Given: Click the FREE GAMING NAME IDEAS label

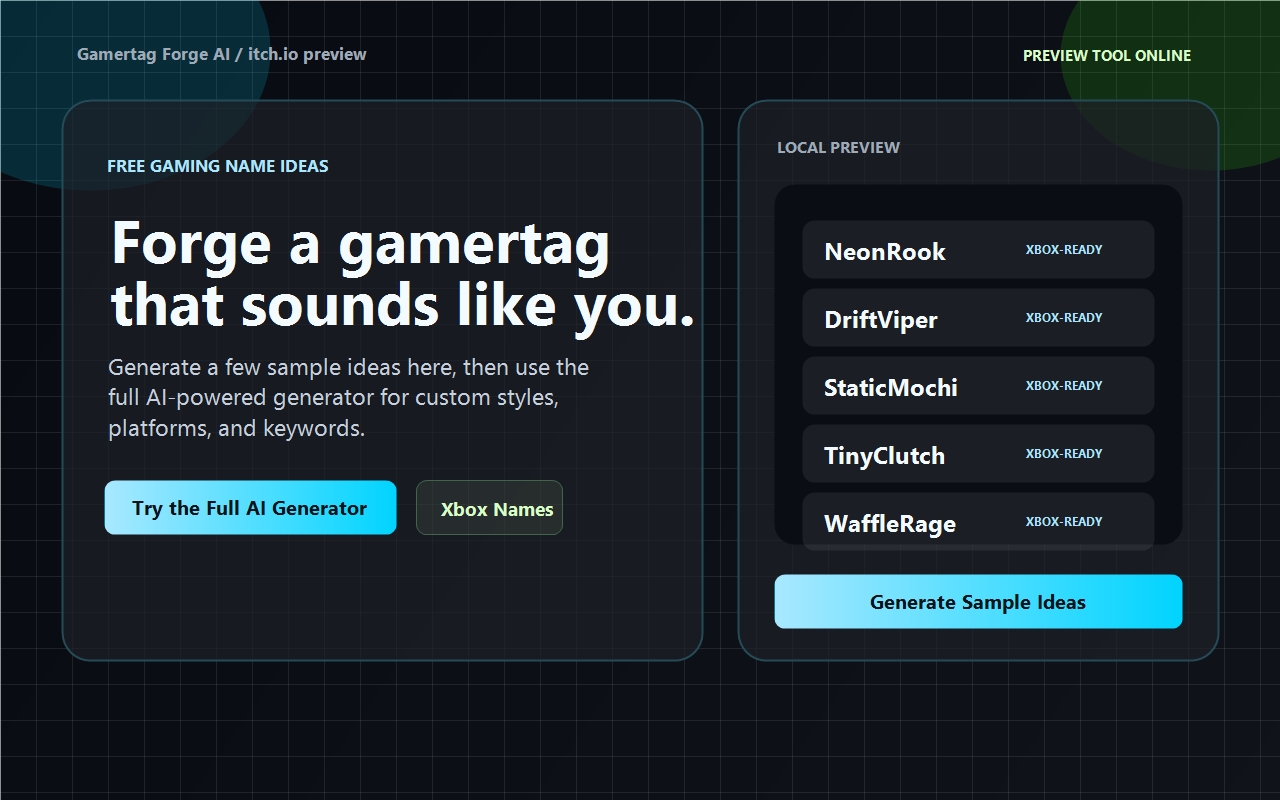Looking at the screenshot, I should coord(217,166).
